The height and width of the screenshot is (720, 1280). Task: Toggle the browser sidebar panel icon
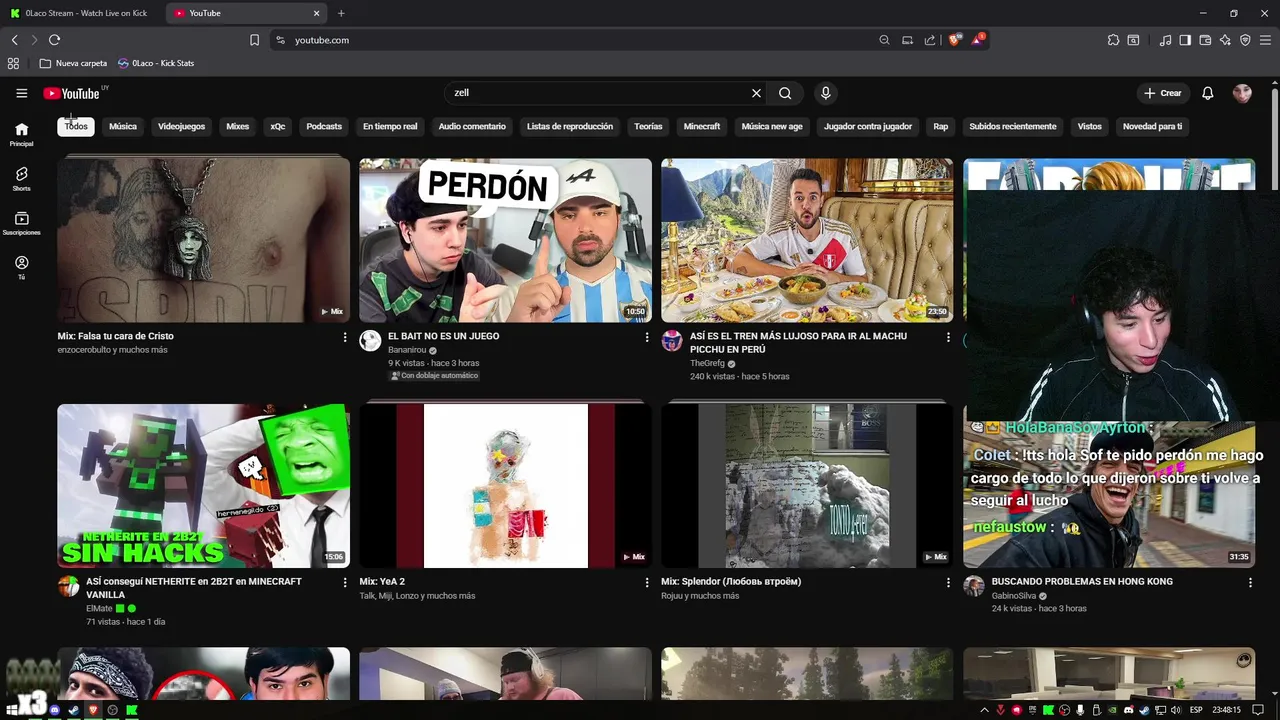[x=1185, y=40]
